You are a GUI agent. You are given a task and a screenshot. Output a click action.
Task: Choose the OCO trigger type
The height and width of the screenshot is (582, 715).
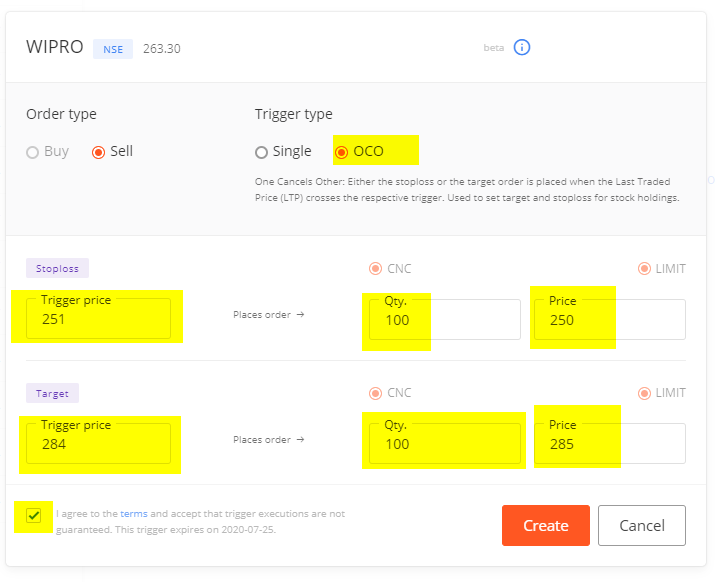point(359,151)
